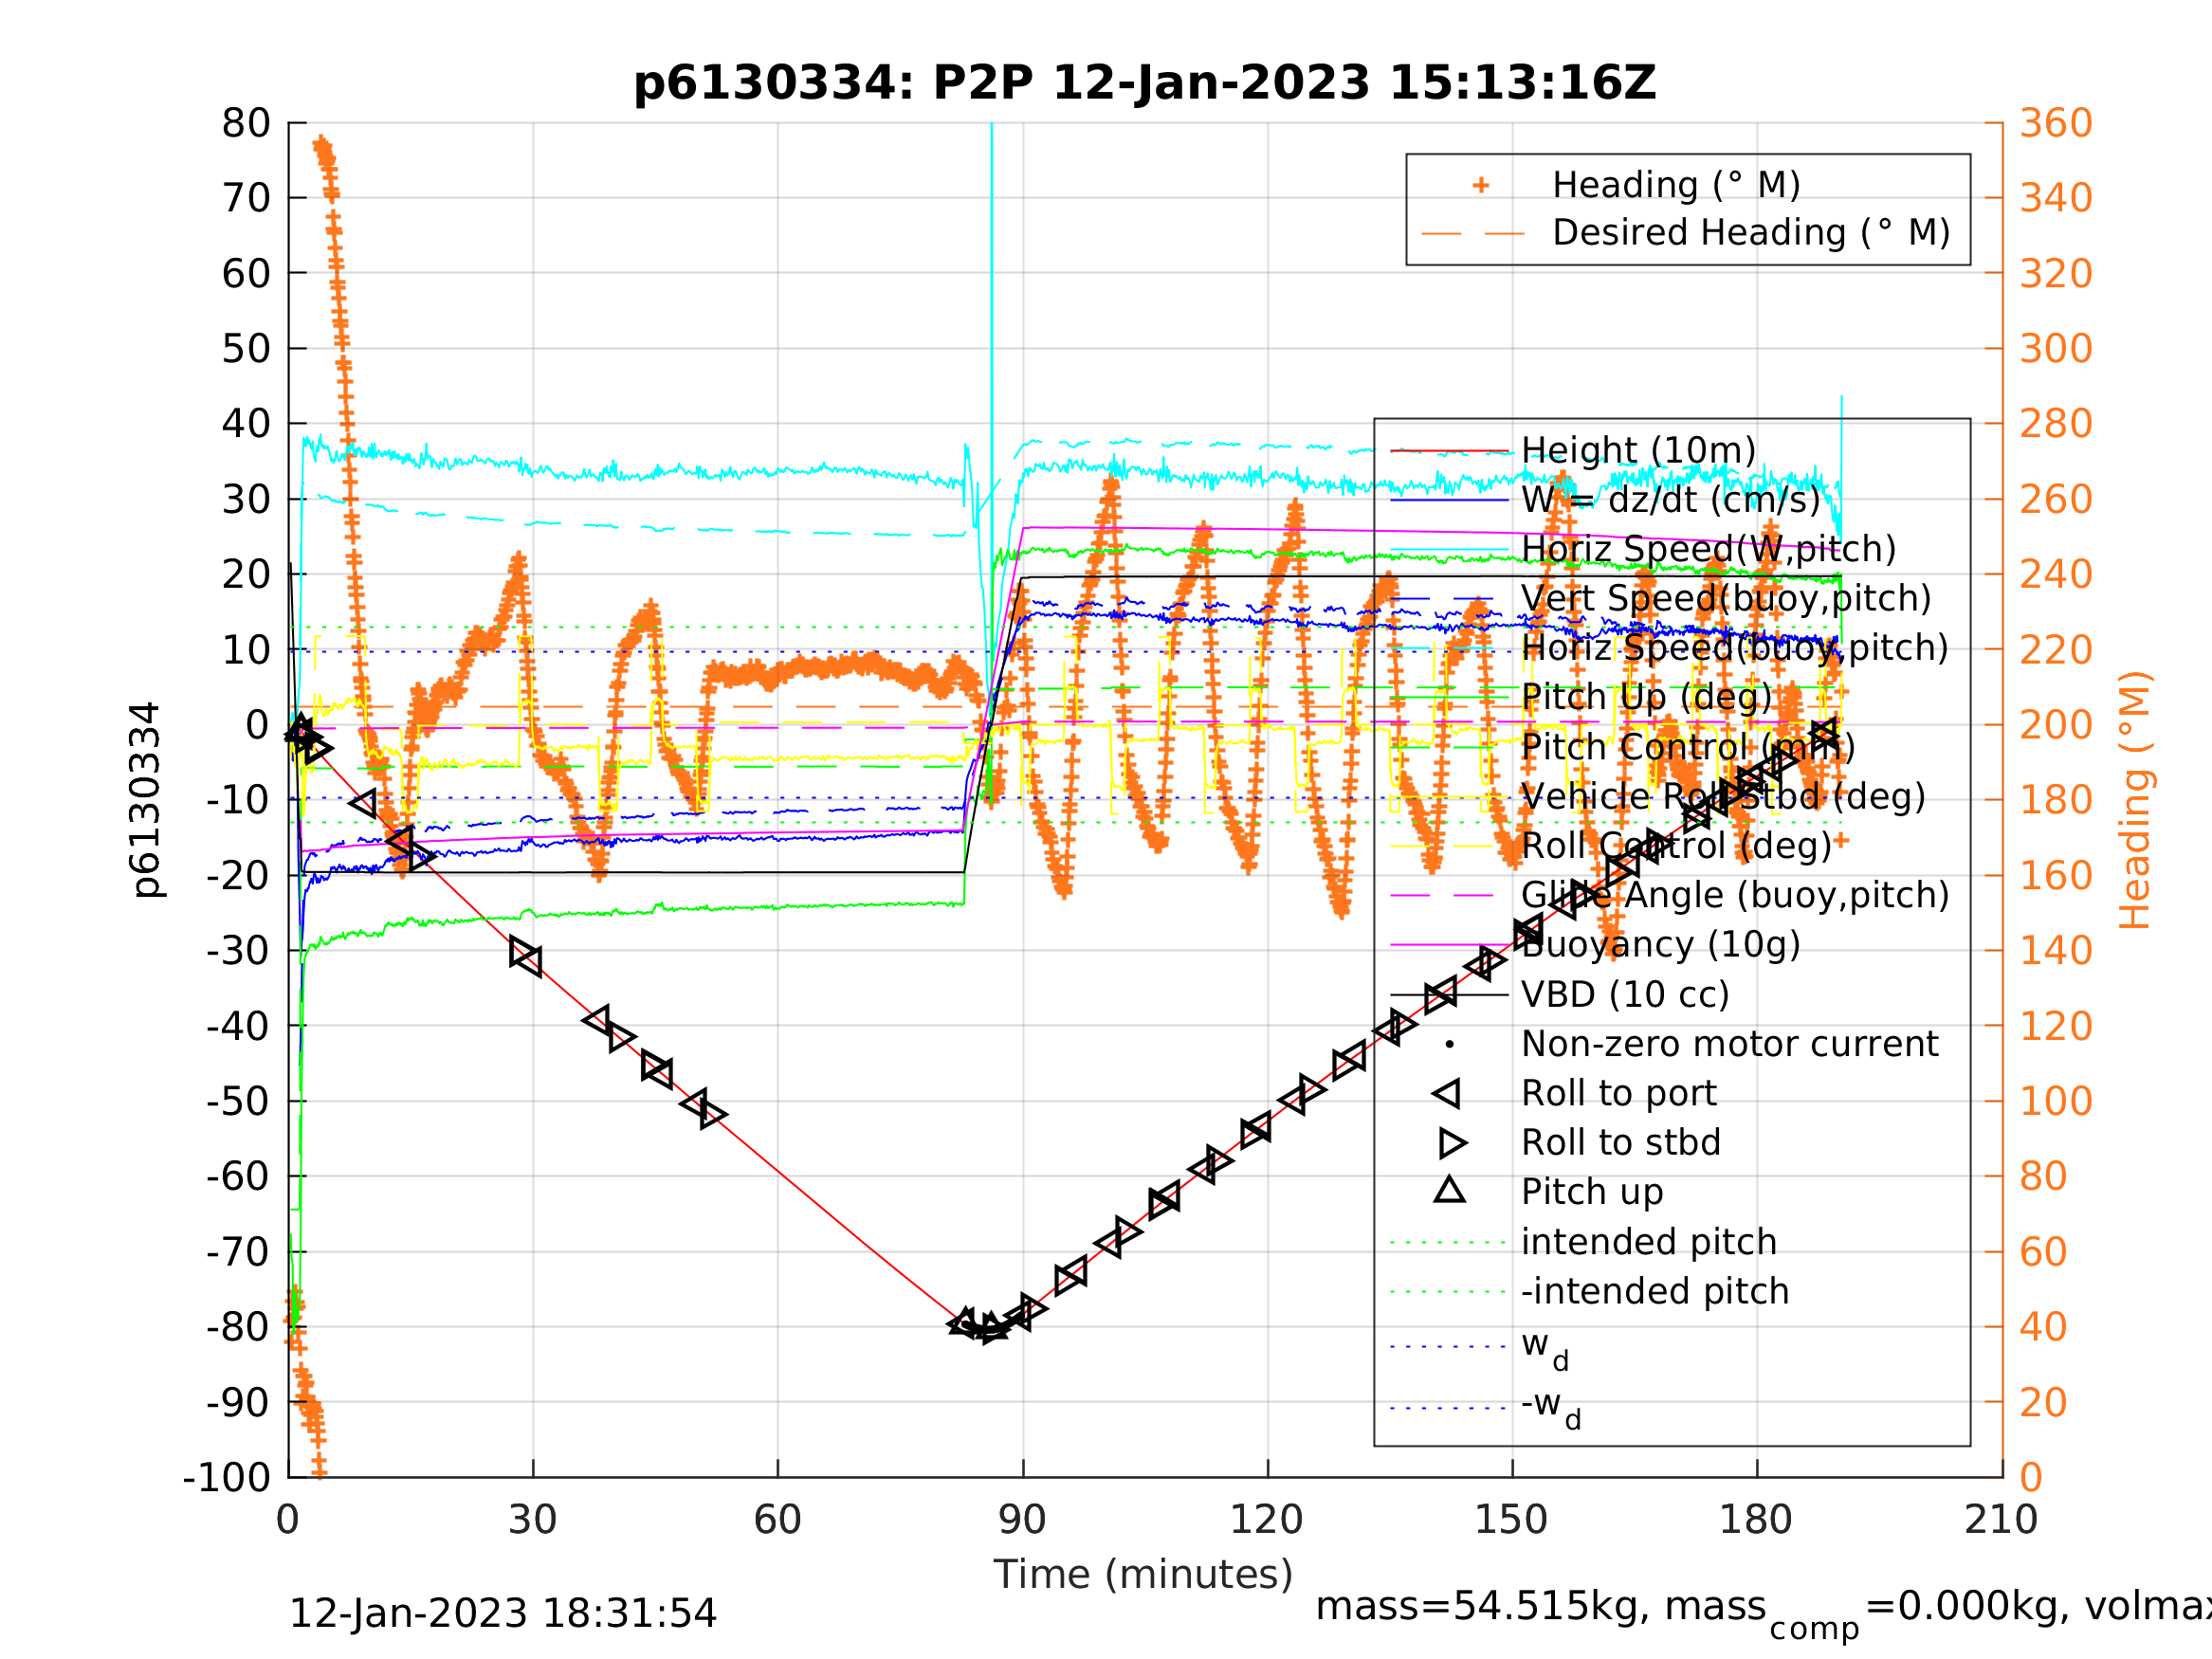Click the orange dashed line sample for Desired Heading
The height and width of the screenshot is (1659, 2212).
(1474, 235)
